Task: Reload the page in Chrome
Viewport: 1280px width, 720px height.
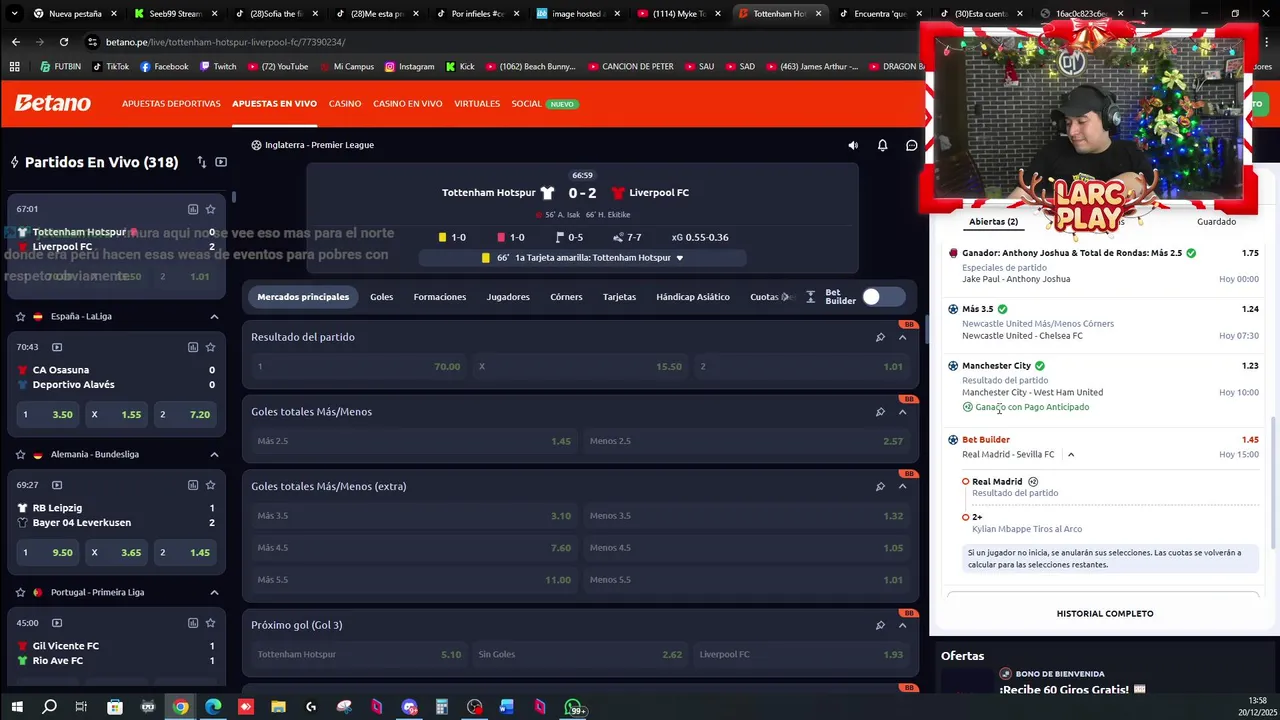Action: click(x=64, y=42)
